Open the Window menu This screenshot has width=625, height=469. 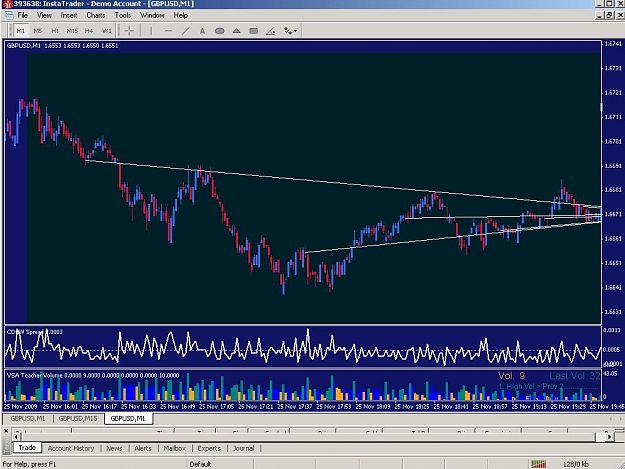(x=152, y=15)
